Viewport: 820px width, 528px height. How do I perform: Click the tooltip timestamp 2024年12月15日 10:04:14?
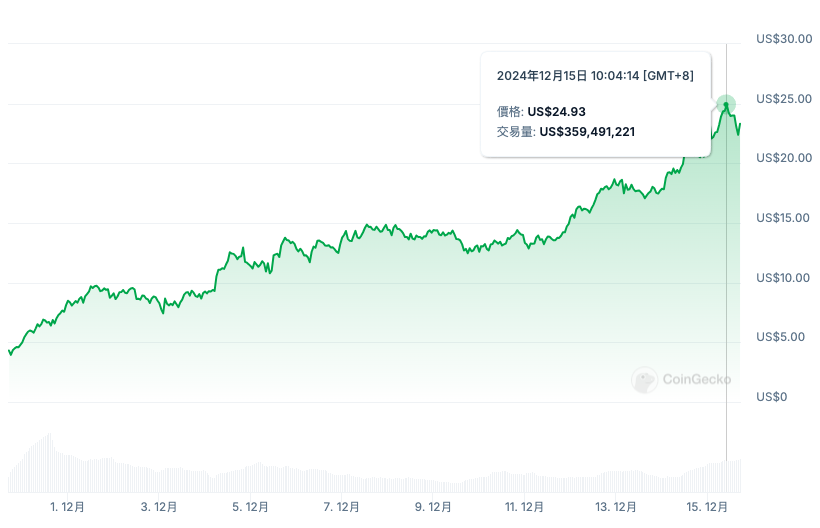595,76
